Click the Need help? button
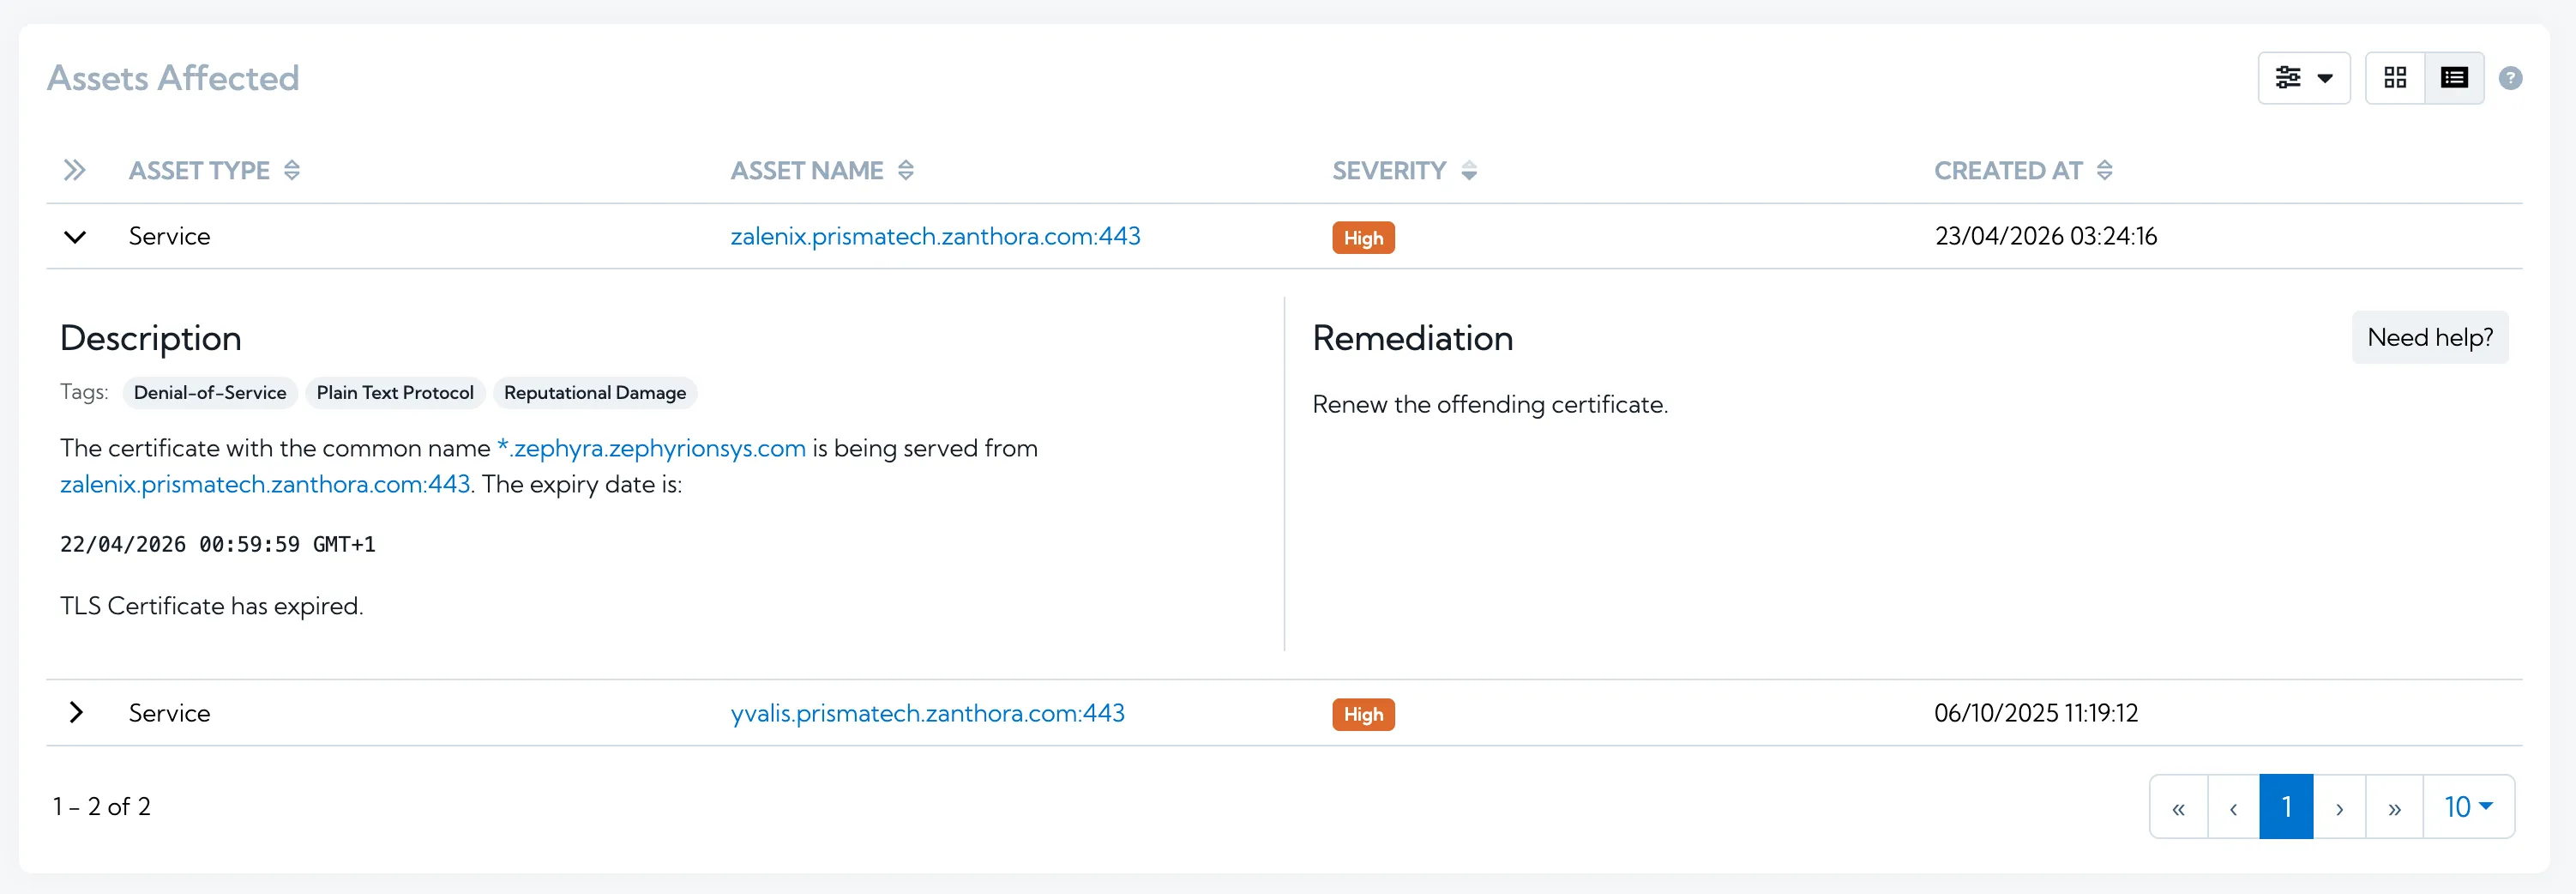The height and width of the screenshot is (894, 2576). click(x=2430, y=337)
